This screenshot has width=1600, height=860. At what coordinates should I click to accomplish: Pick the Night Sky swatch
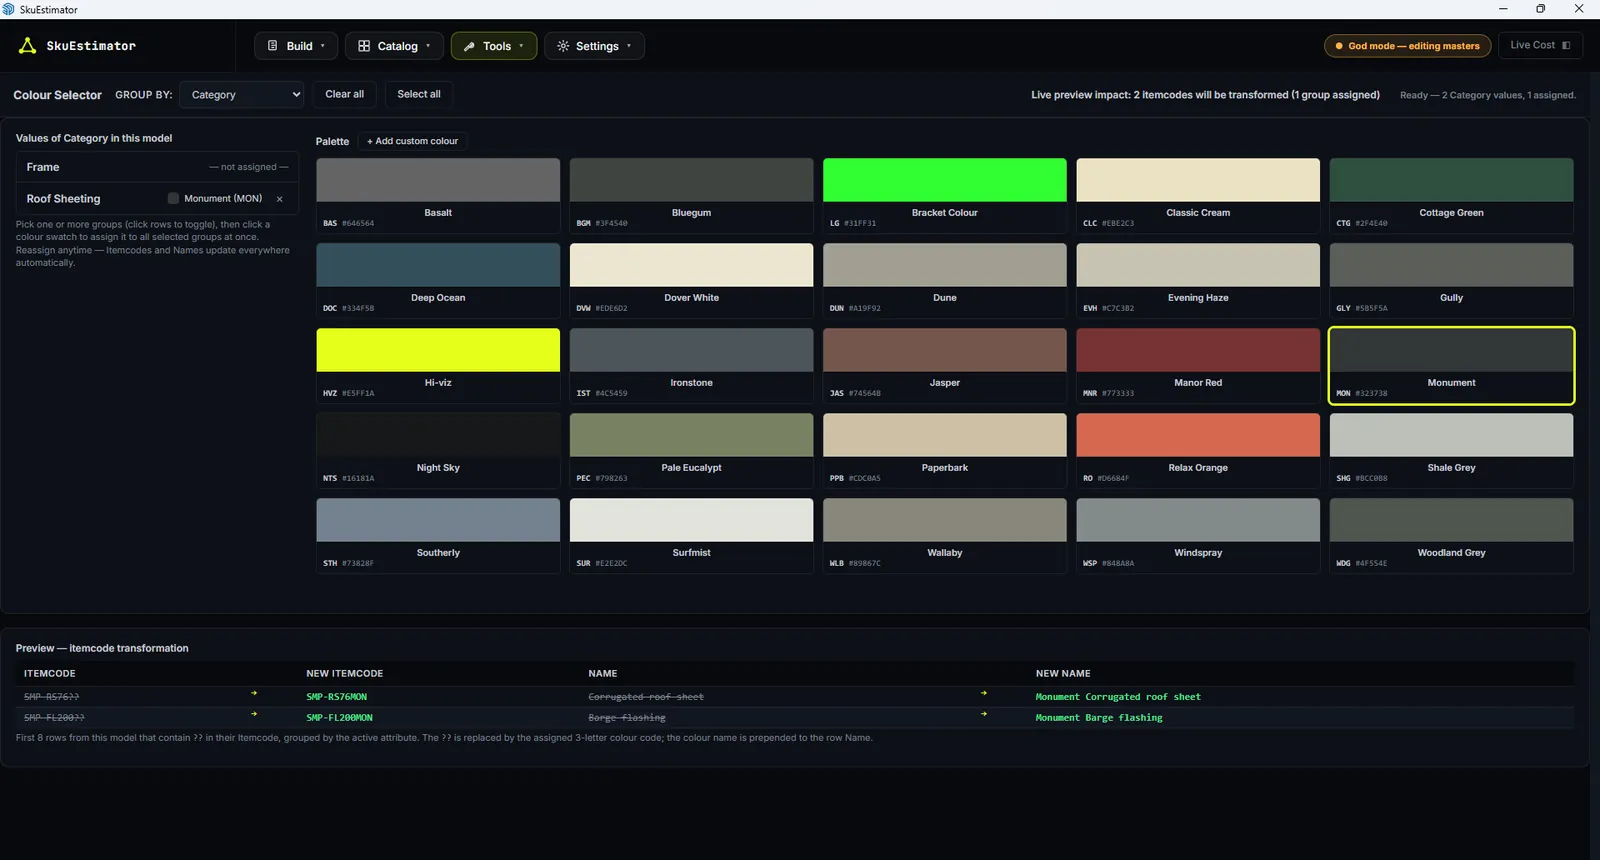point(438,450)
